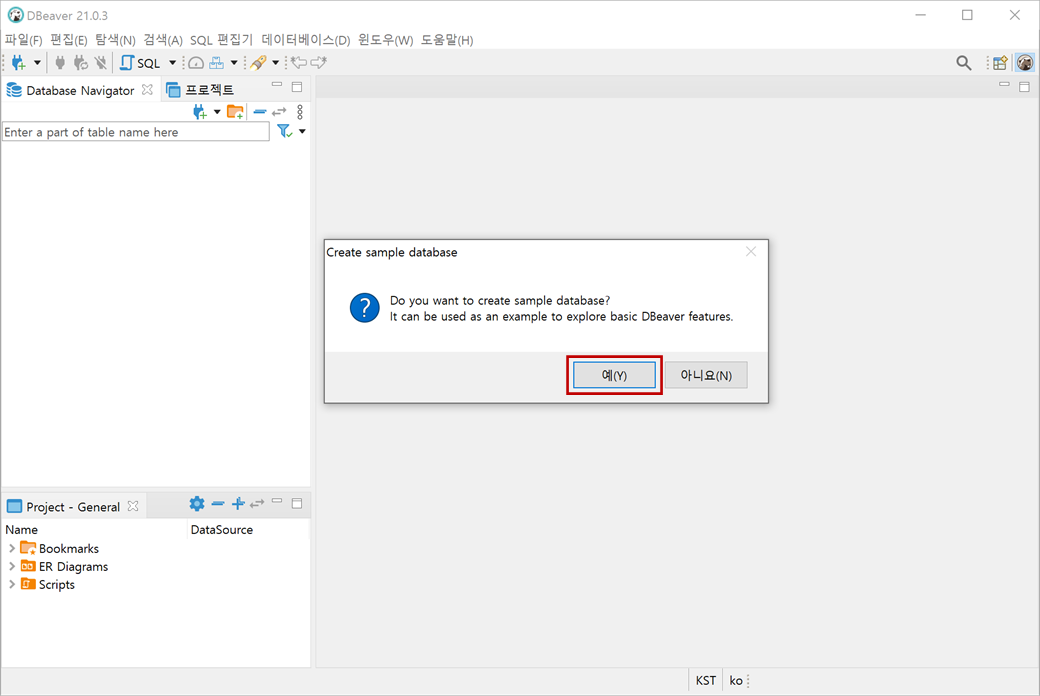The width and height of the screenshot is (1040, 696).
Task: Expand the Bookmarks tree node
Action: click(x=11, y=549)
